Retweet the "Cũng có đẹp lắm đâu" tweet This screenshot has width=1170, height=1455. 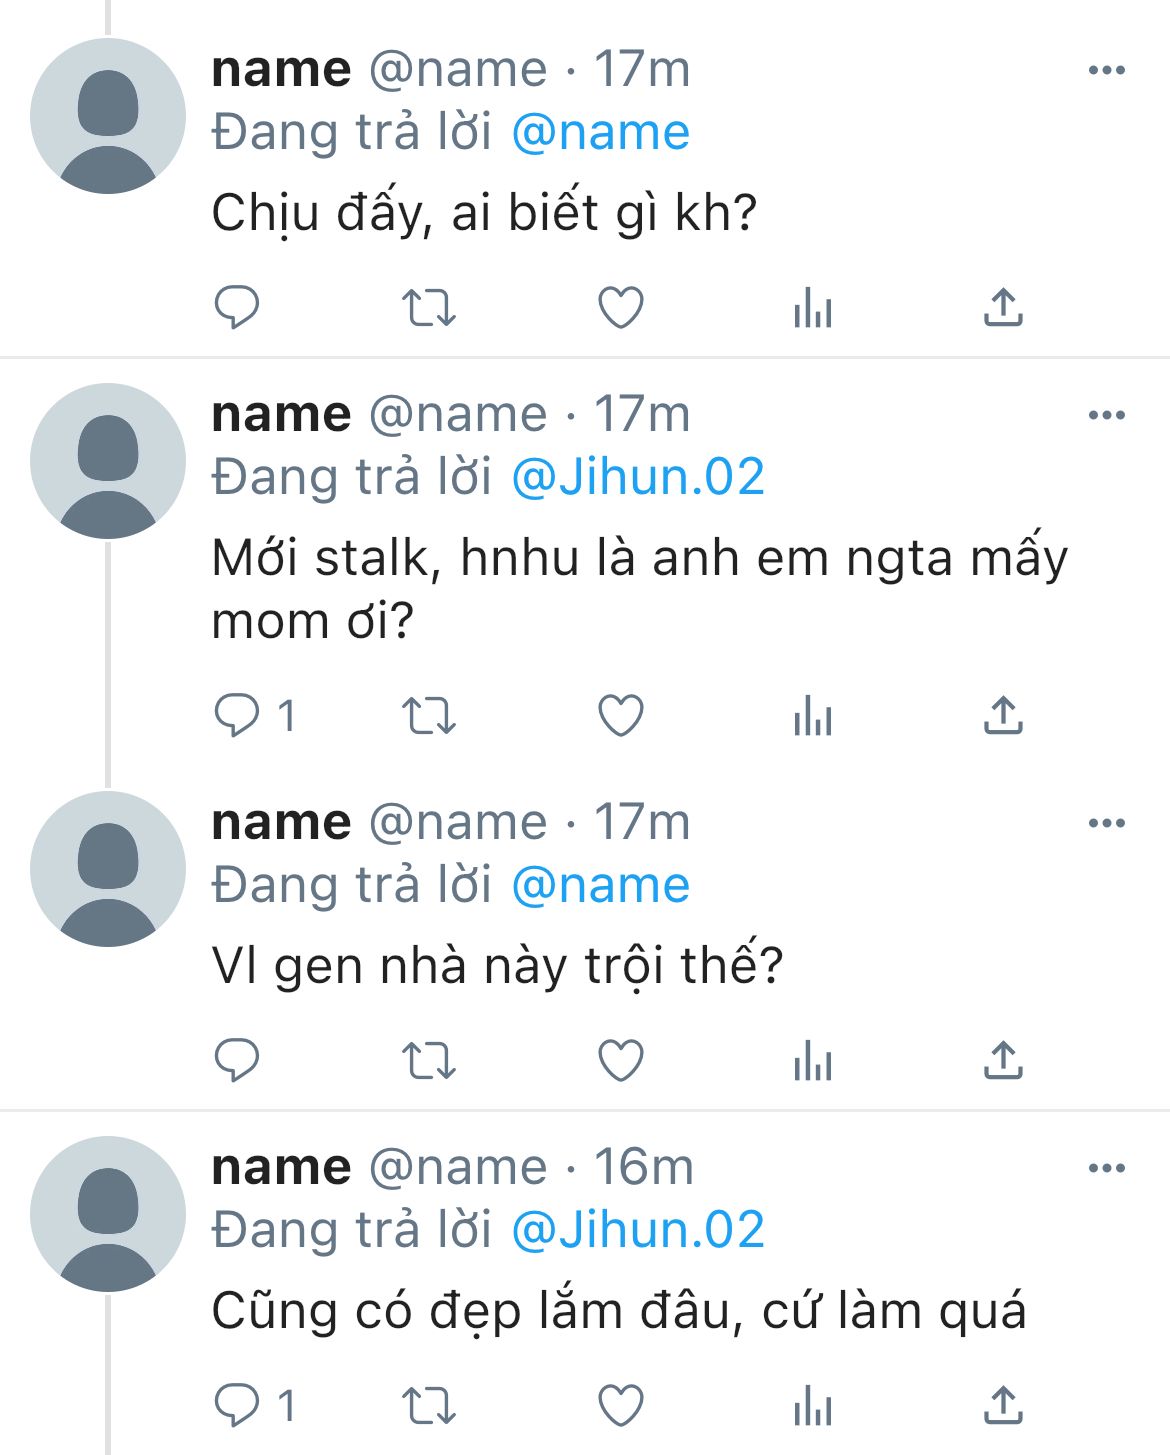point(428,1405)
